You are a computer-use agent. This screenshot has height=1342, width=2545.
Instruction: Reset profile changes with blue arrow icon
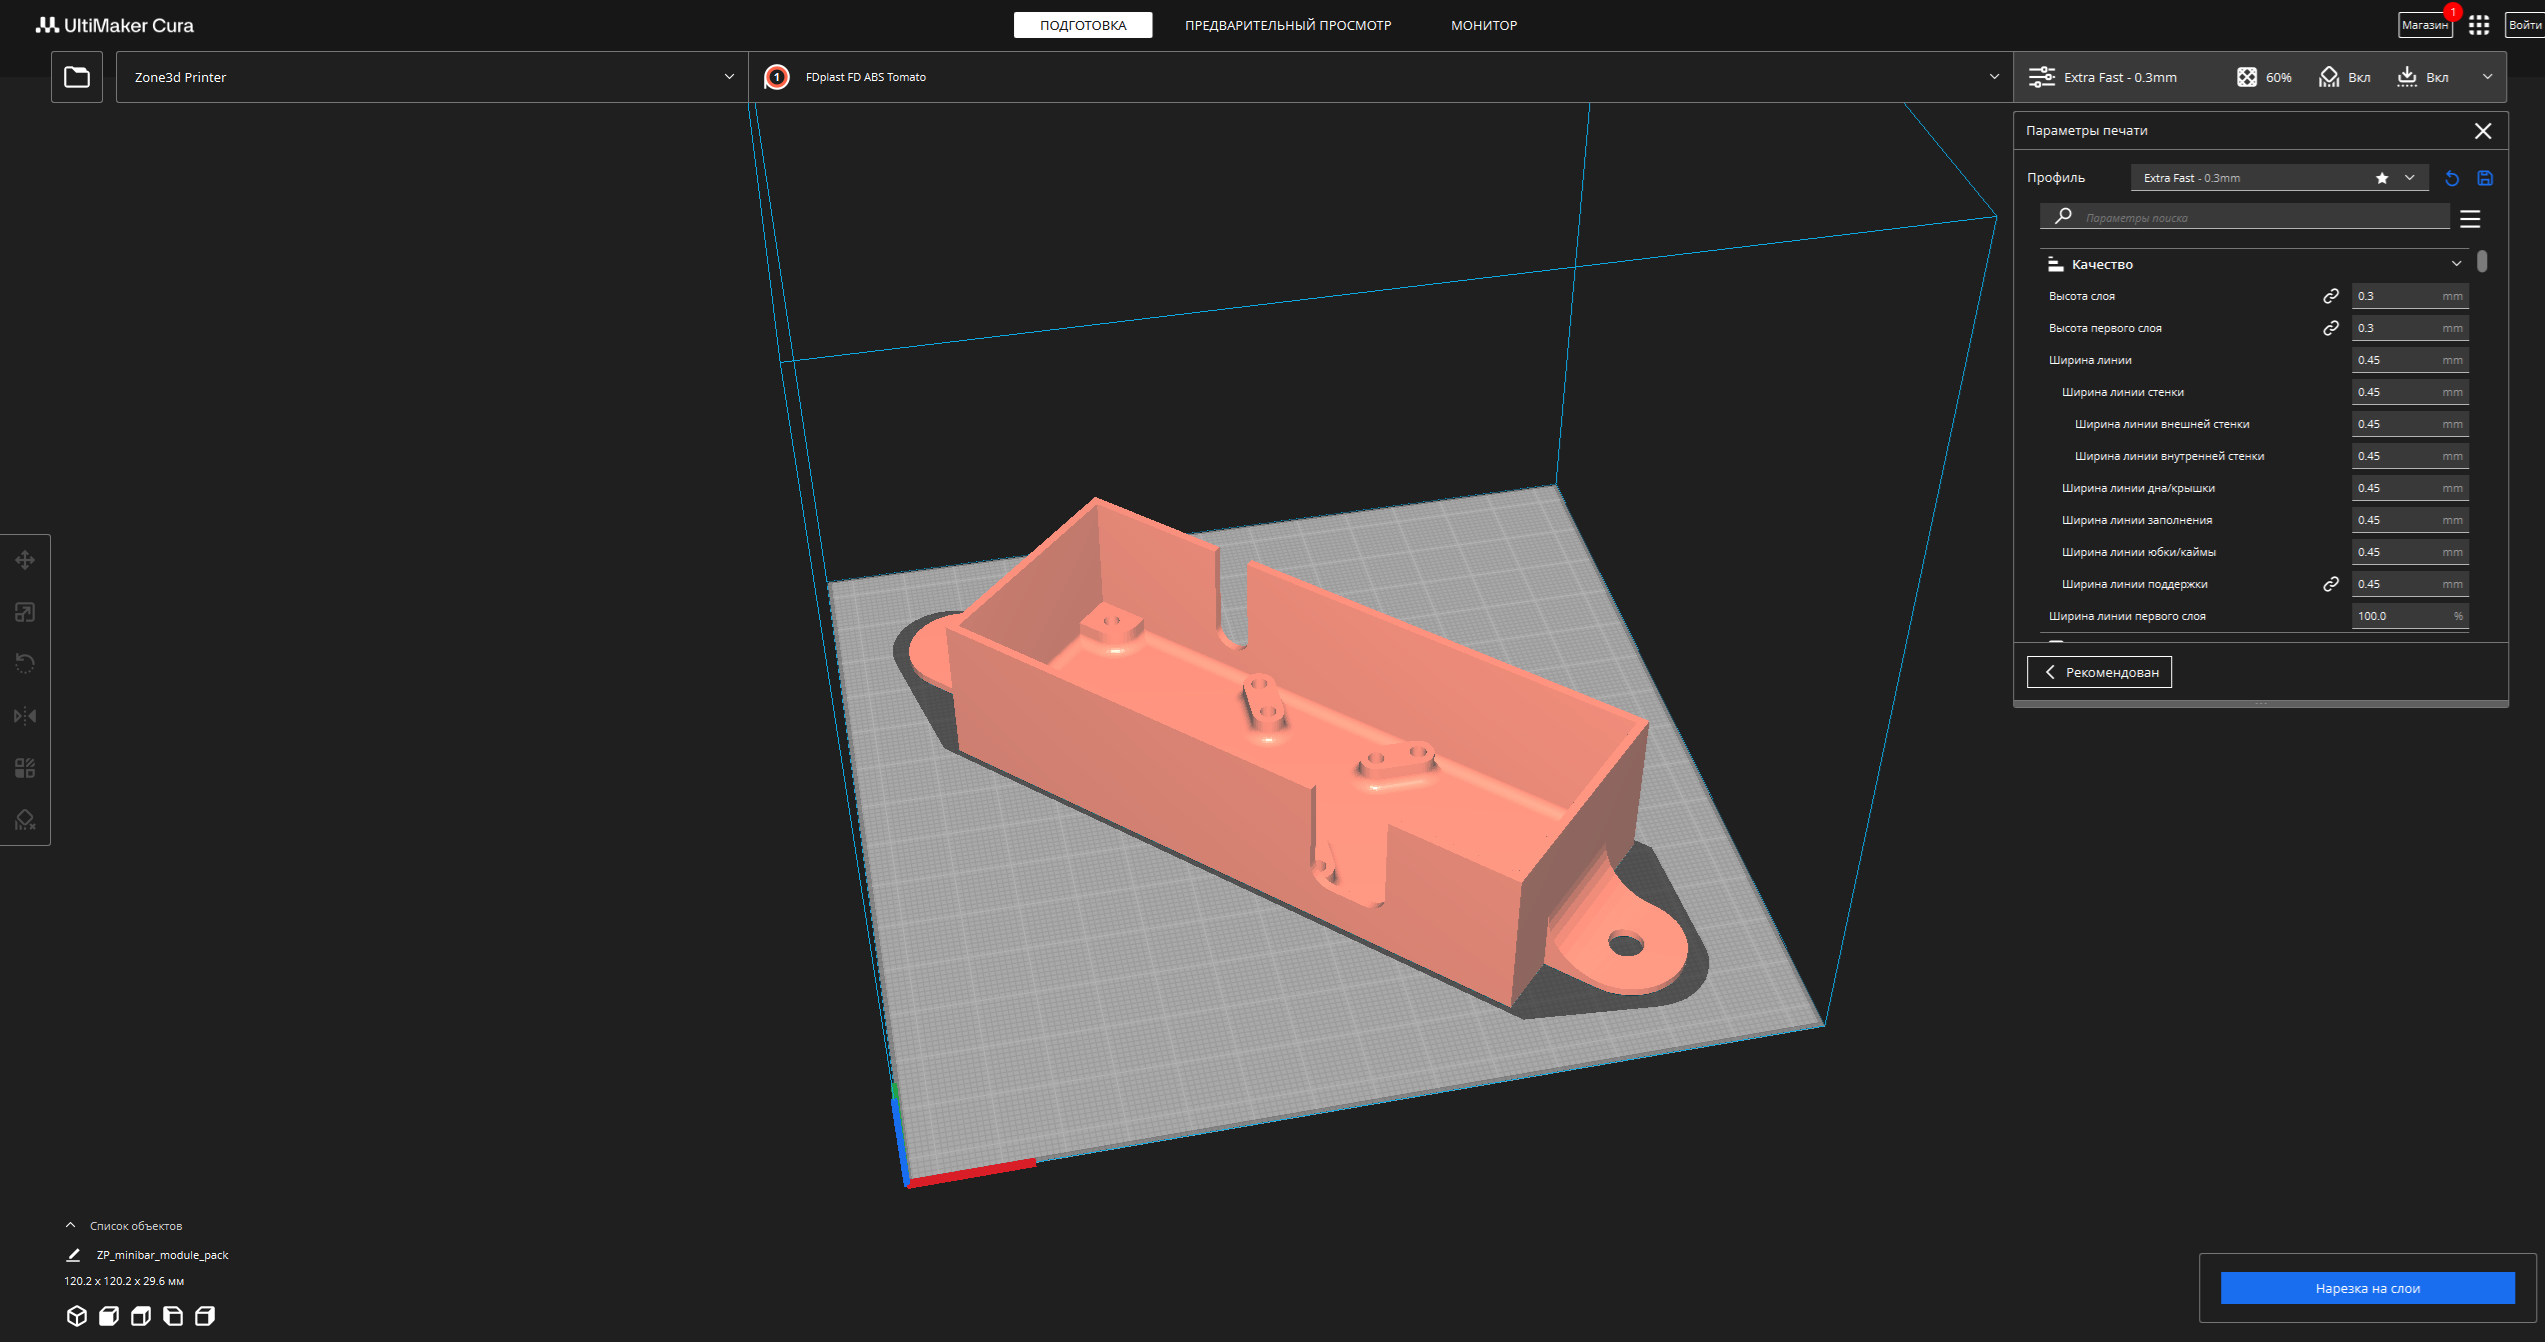point(2452,178)
